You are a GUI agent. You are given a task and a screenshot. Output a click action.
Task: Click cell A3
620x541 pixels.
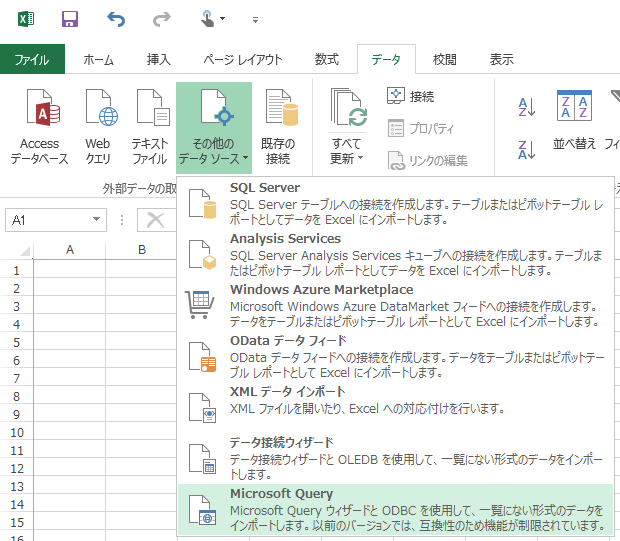[x=70, y=306]
